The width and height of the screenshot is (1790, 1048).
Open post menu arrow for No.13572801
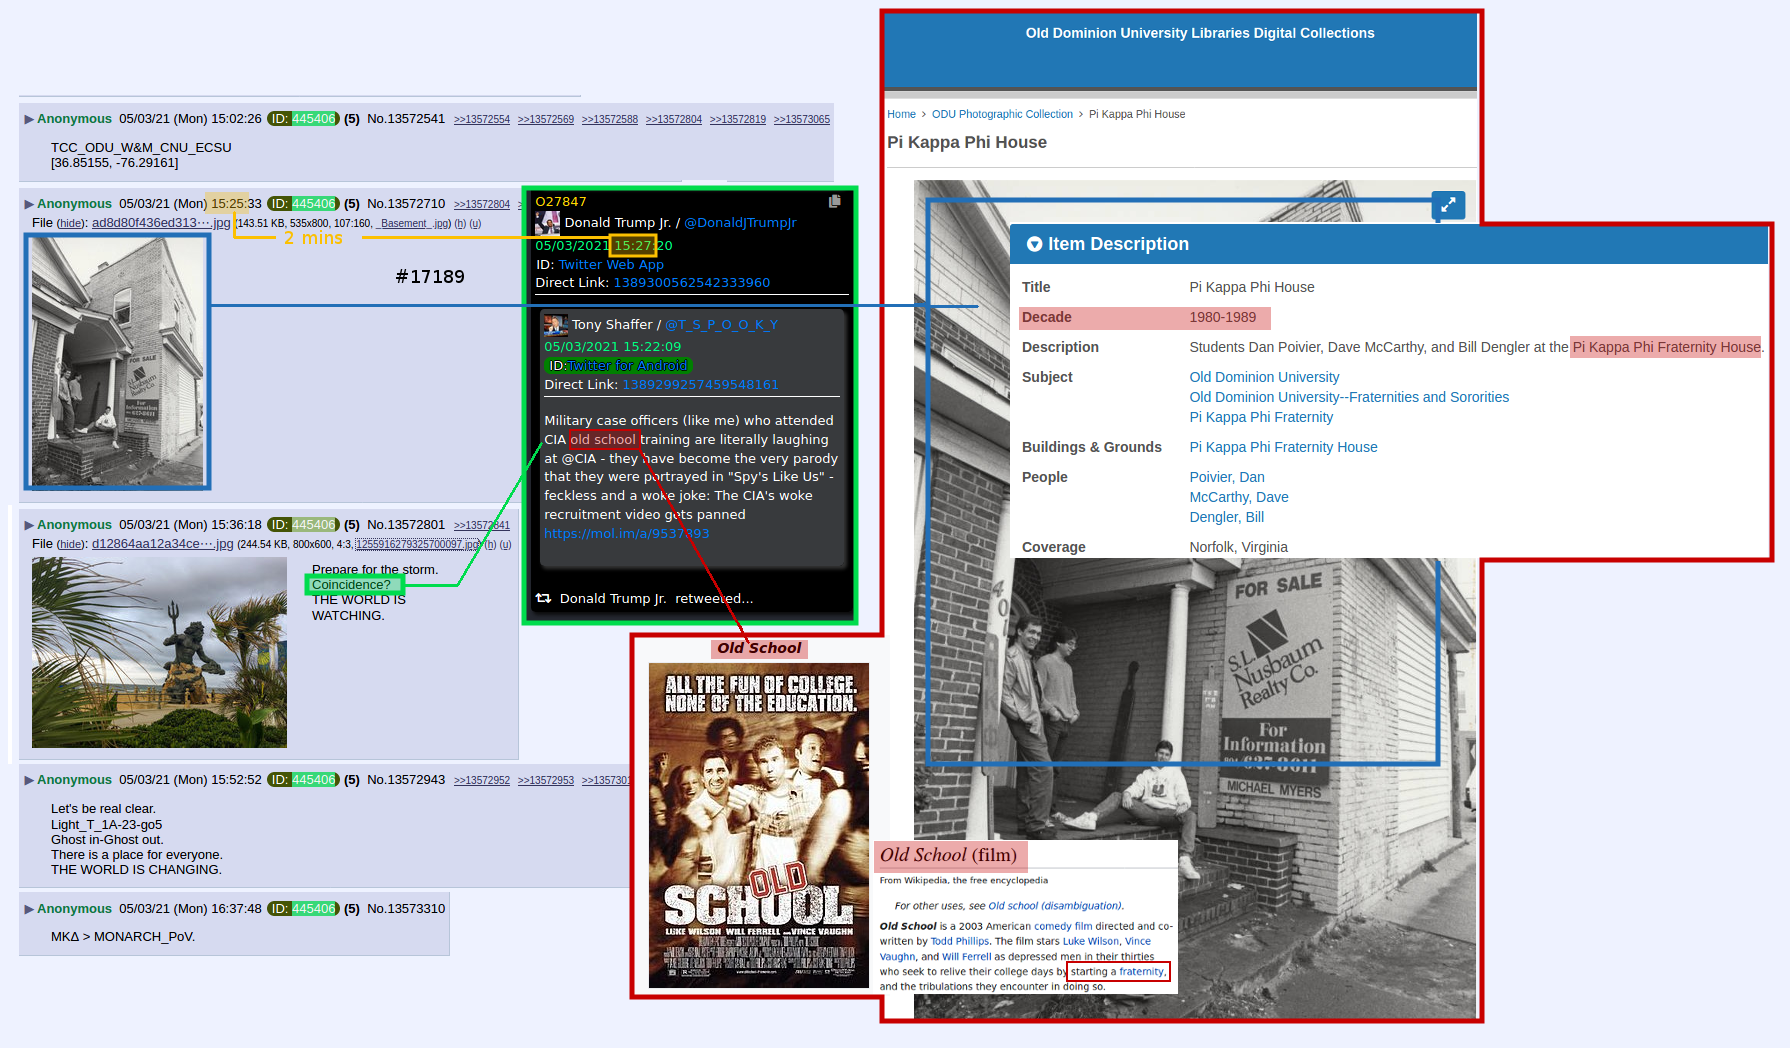point(29,525)
